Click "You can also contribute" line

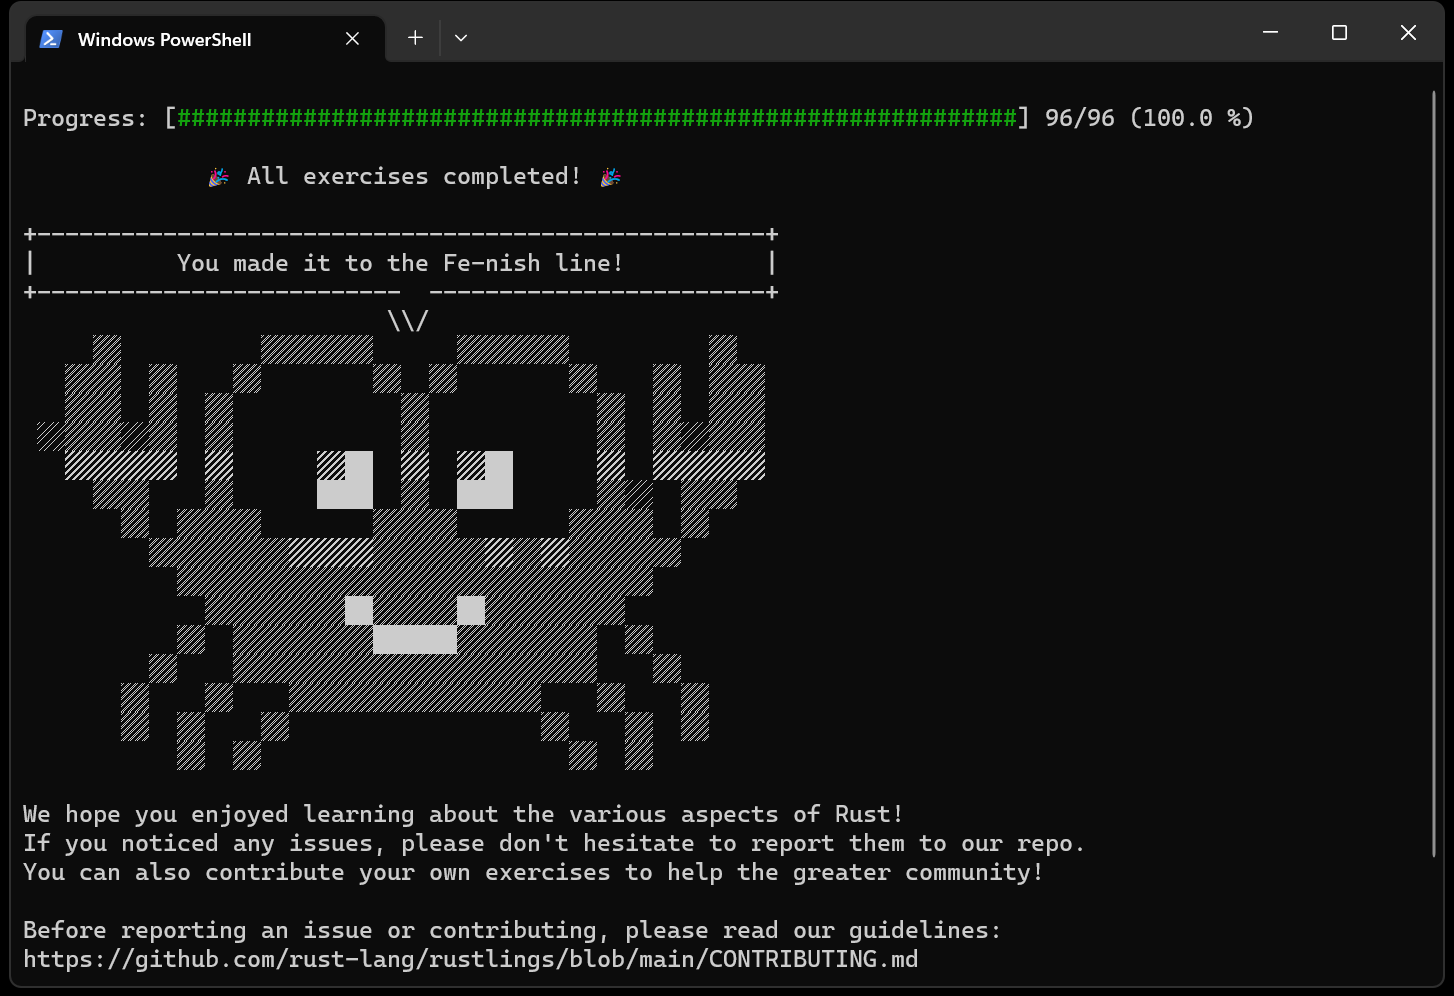(533, 872)
